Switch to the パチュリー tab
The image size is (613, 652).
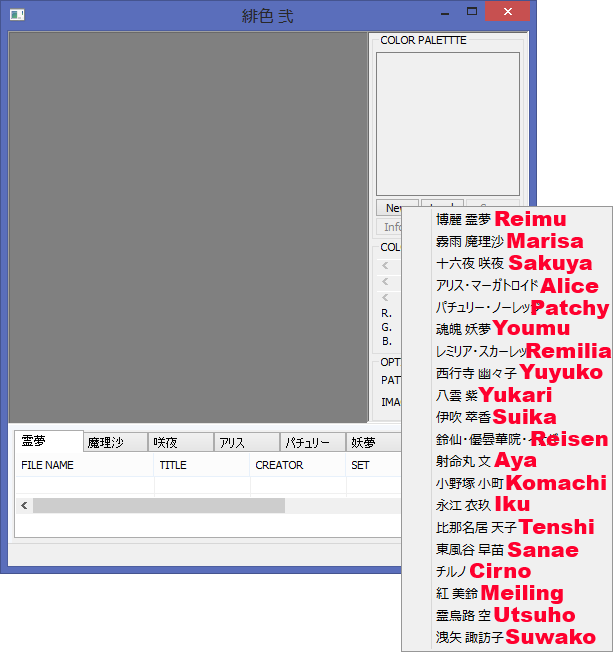pyautogui.click(x=313, y=442)
